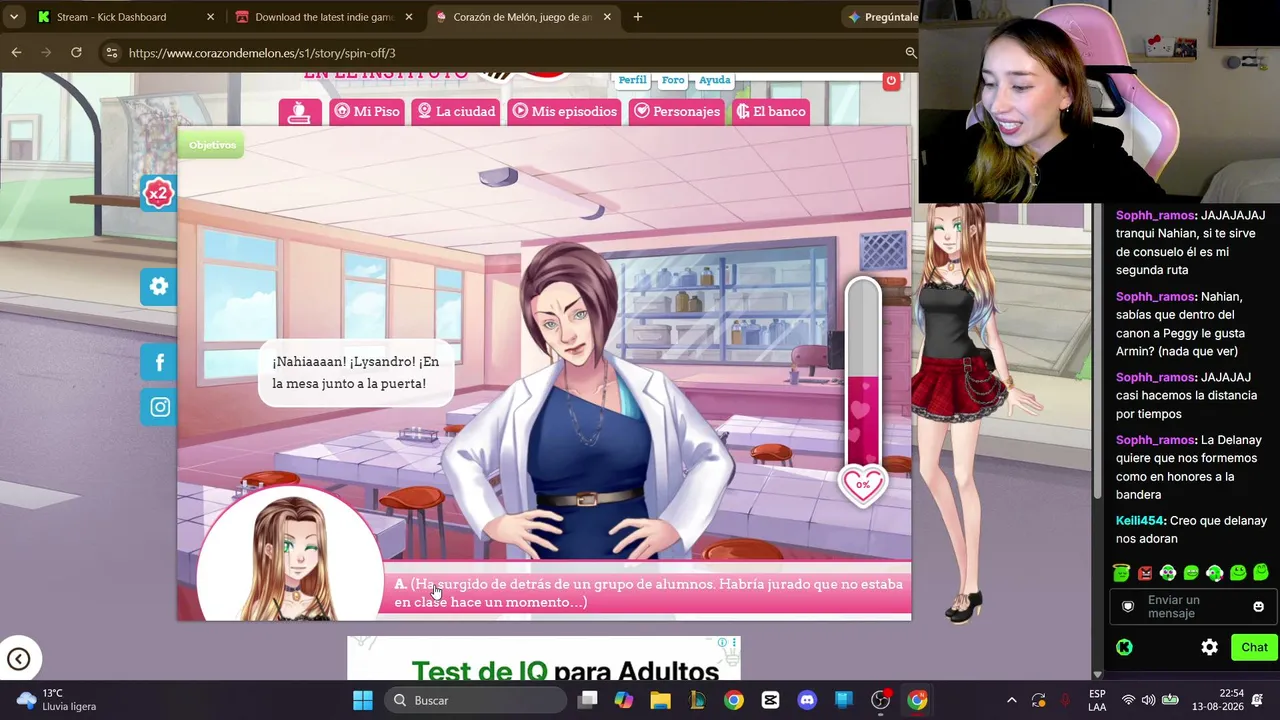Expand hidden system tray icons
Viewport: 1280px width, 720px height.
(1011, 700)
